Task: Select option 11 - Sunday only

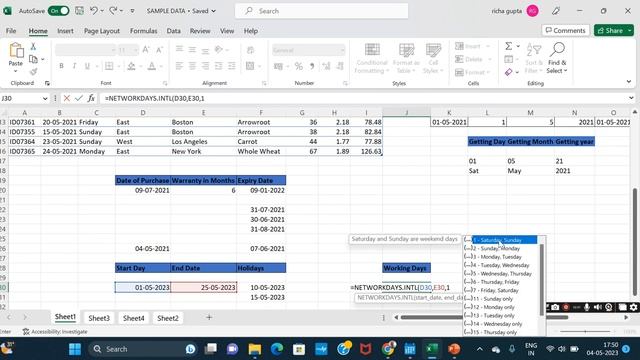Action: click(x=500, y=299)
